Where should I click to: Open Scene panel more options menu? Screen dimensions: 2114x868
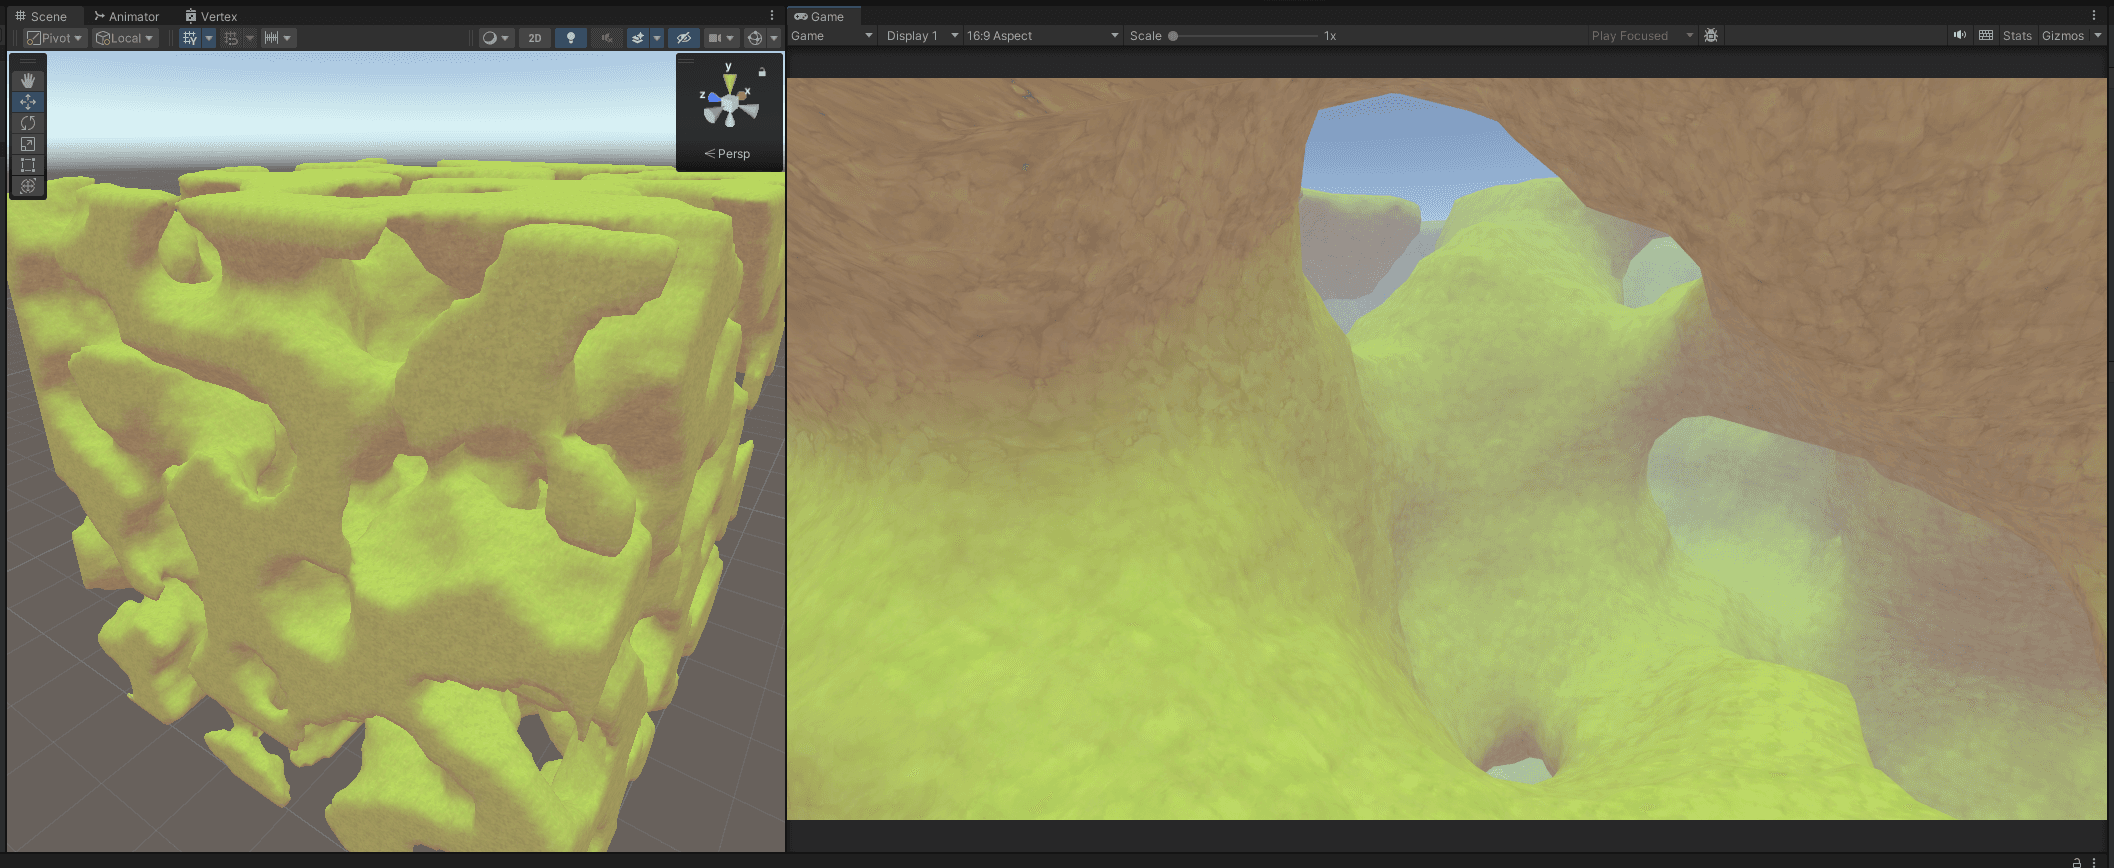point(772,16)
